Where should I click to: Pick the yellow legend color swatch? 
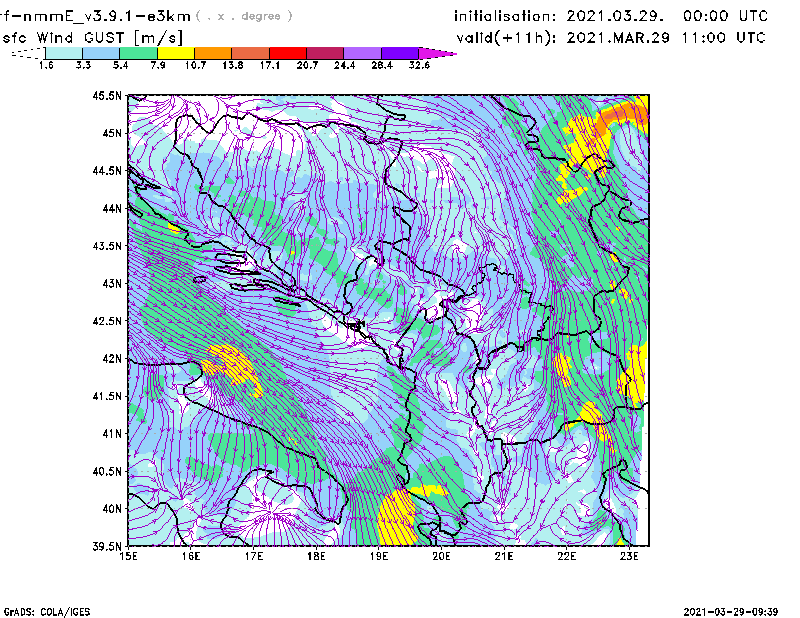(176, 53)
